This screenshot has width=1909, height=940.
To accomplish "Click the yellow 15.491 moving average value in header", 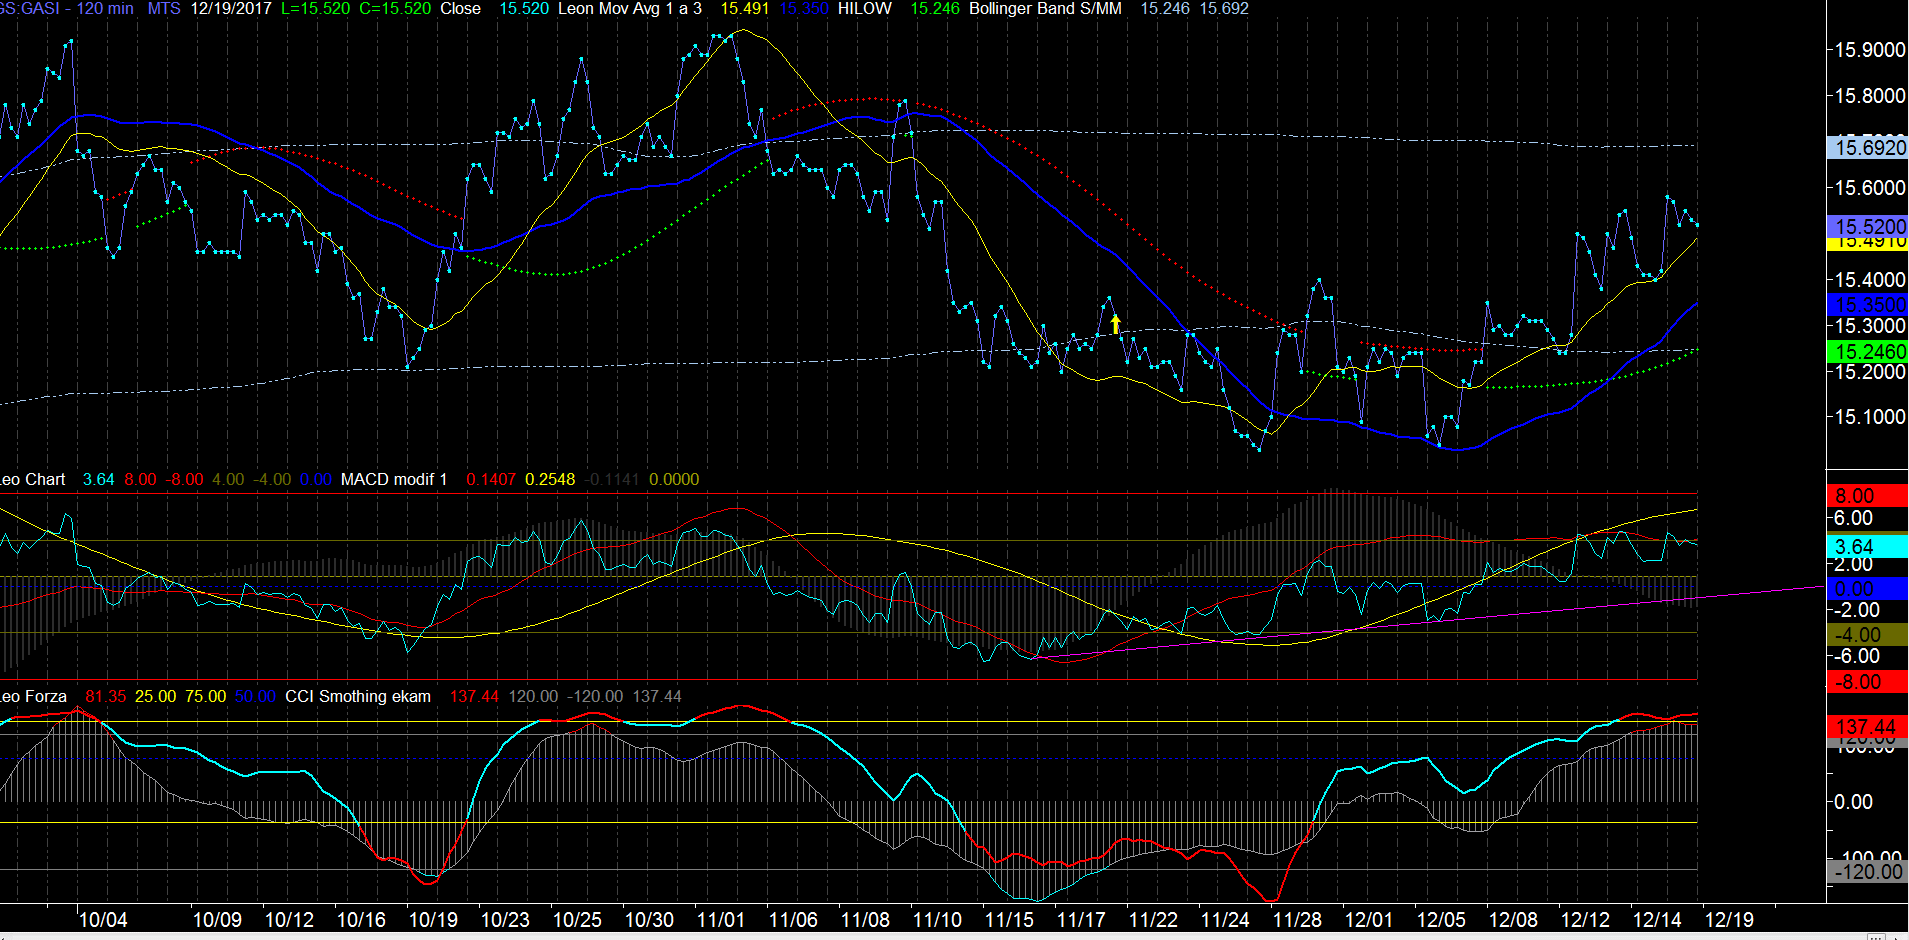I will point(745,9).
